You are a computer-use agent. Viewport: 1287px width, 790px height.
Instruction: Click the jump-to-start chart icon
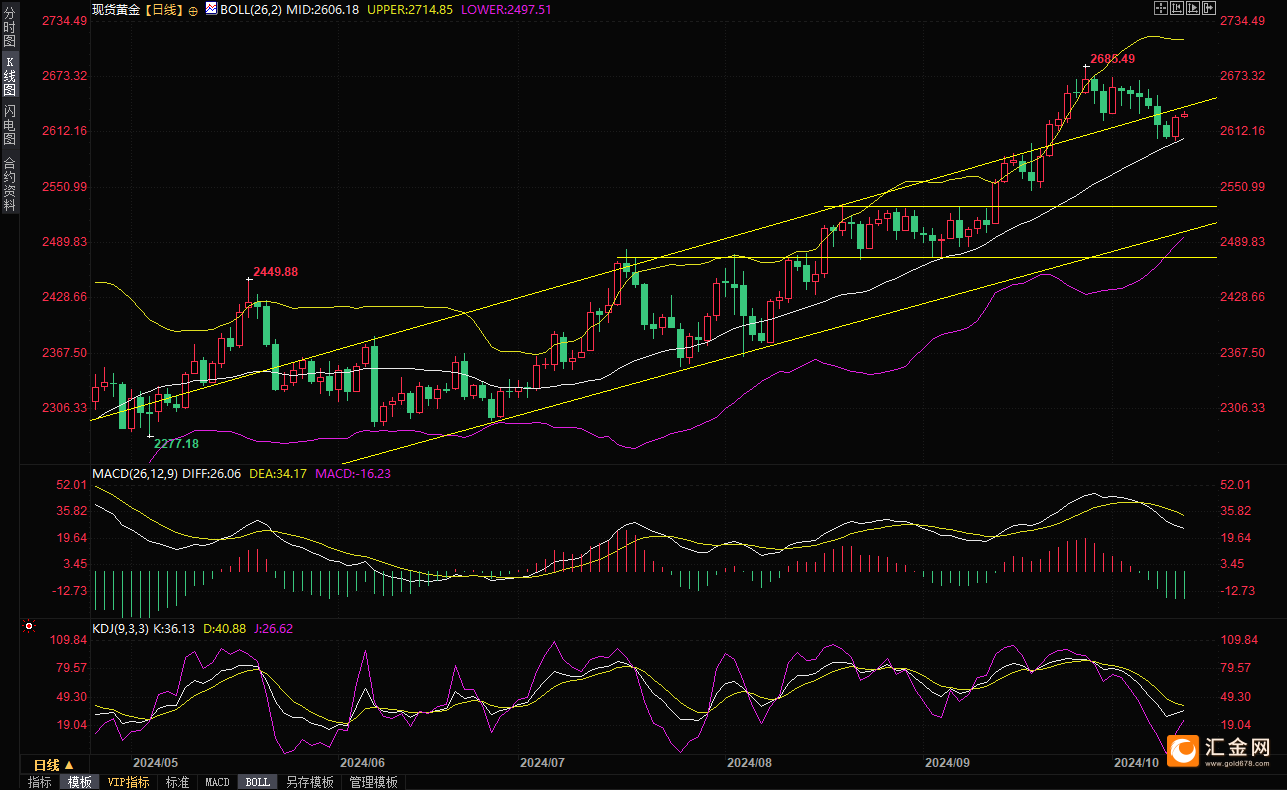[1177, 8]
